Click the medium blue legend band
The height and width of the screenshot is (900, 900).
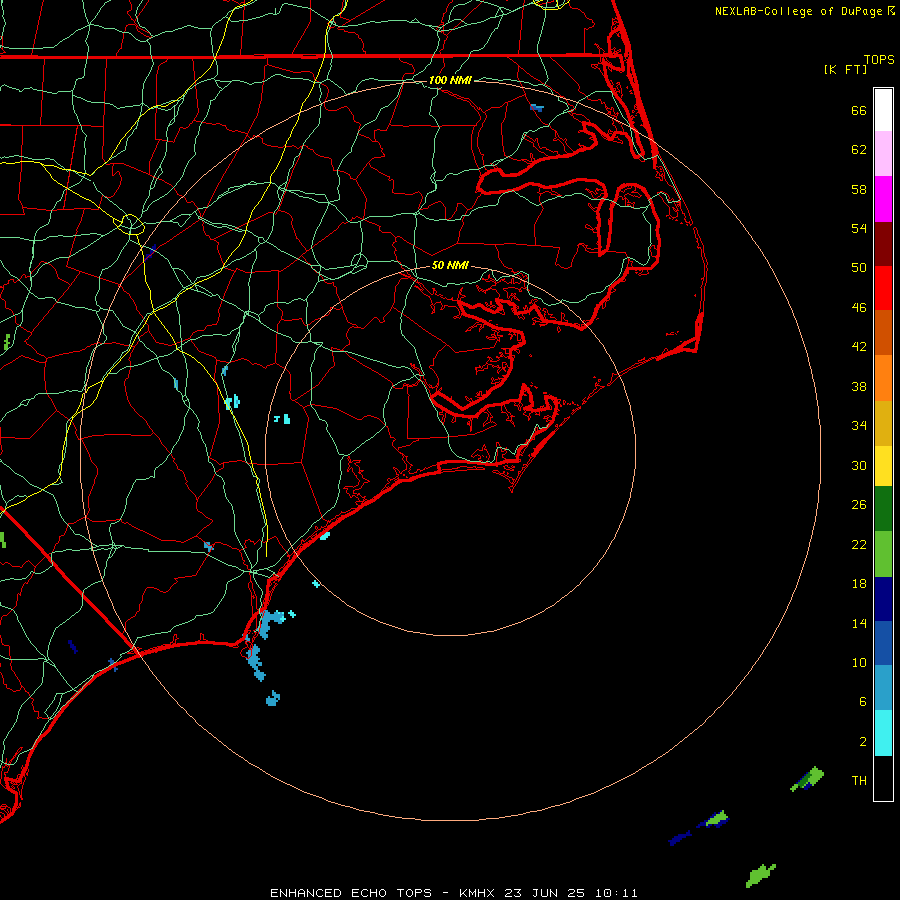click(883, 643)
